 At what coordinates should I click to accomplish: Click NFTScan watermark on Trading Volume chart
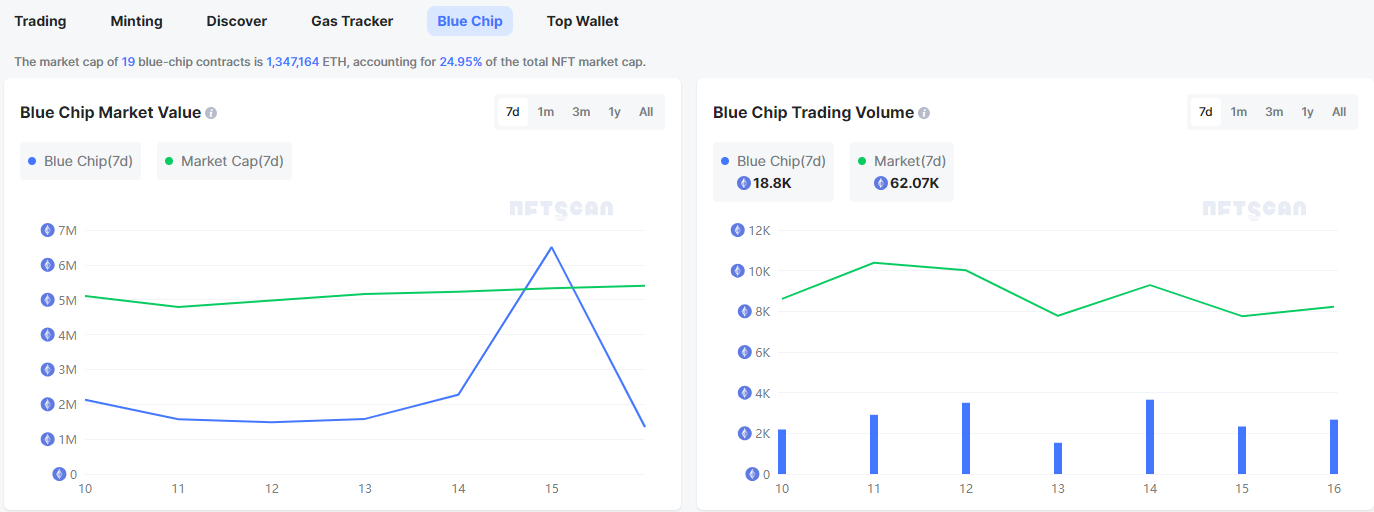(1254, 209)
